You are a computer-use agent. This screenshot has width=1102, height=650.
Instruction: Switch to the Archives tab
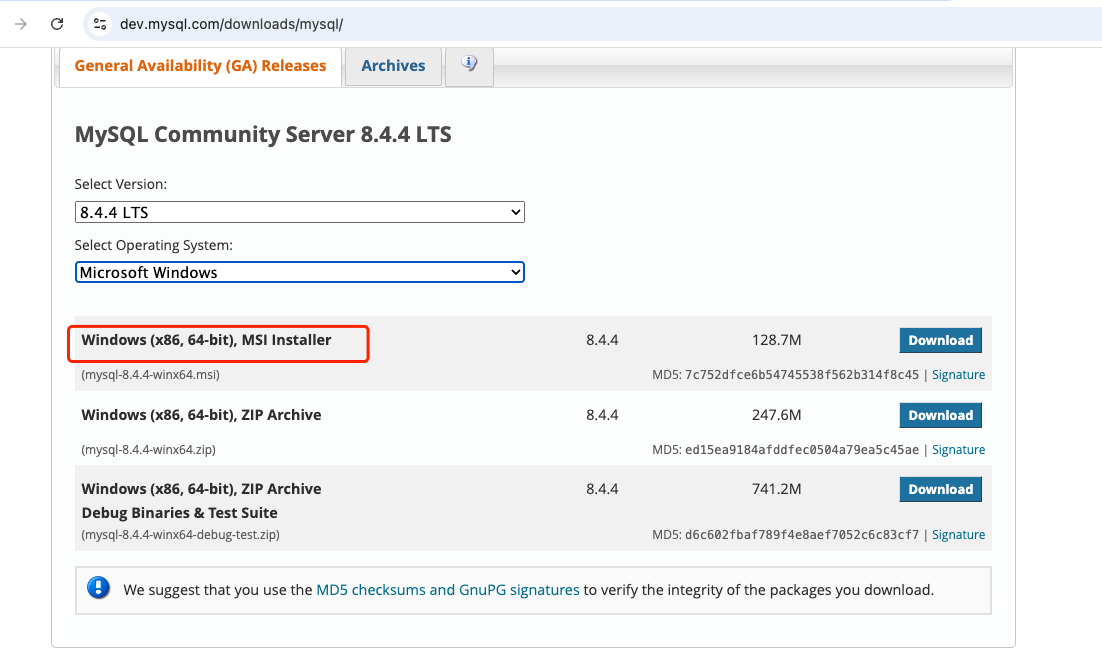pos(393,66)
